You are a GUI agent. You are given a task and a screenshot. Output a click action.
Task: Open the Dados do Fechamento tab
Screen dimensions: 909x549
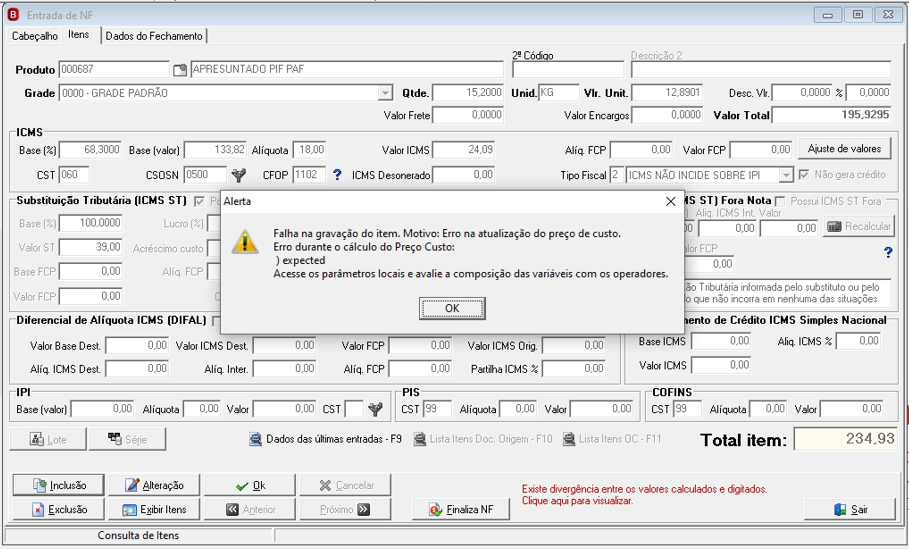click(x=154, y=36)
